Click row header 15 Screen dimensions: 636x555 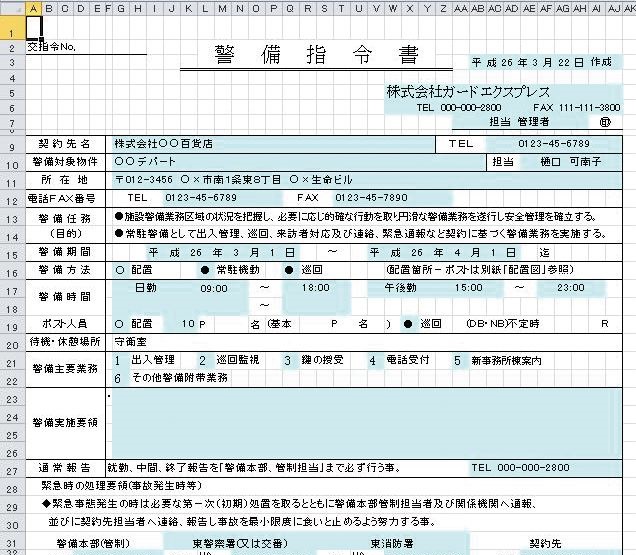12,255
